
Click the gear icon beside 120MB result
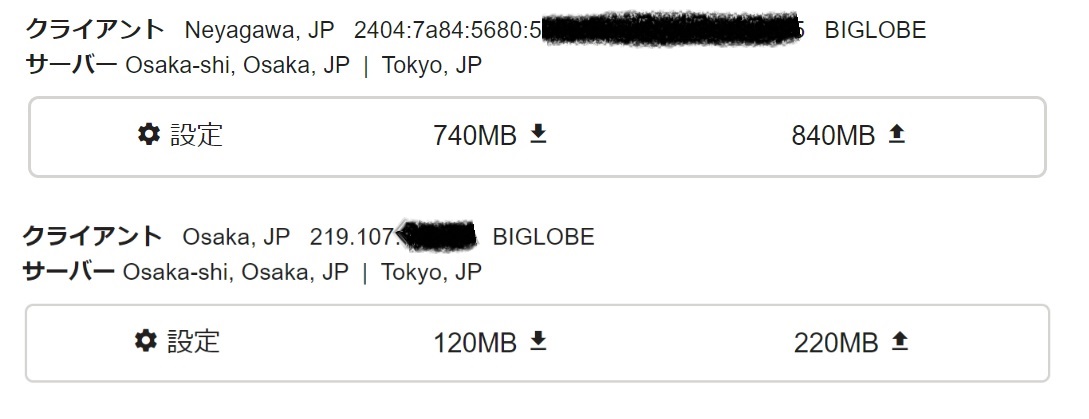(146, 340)
